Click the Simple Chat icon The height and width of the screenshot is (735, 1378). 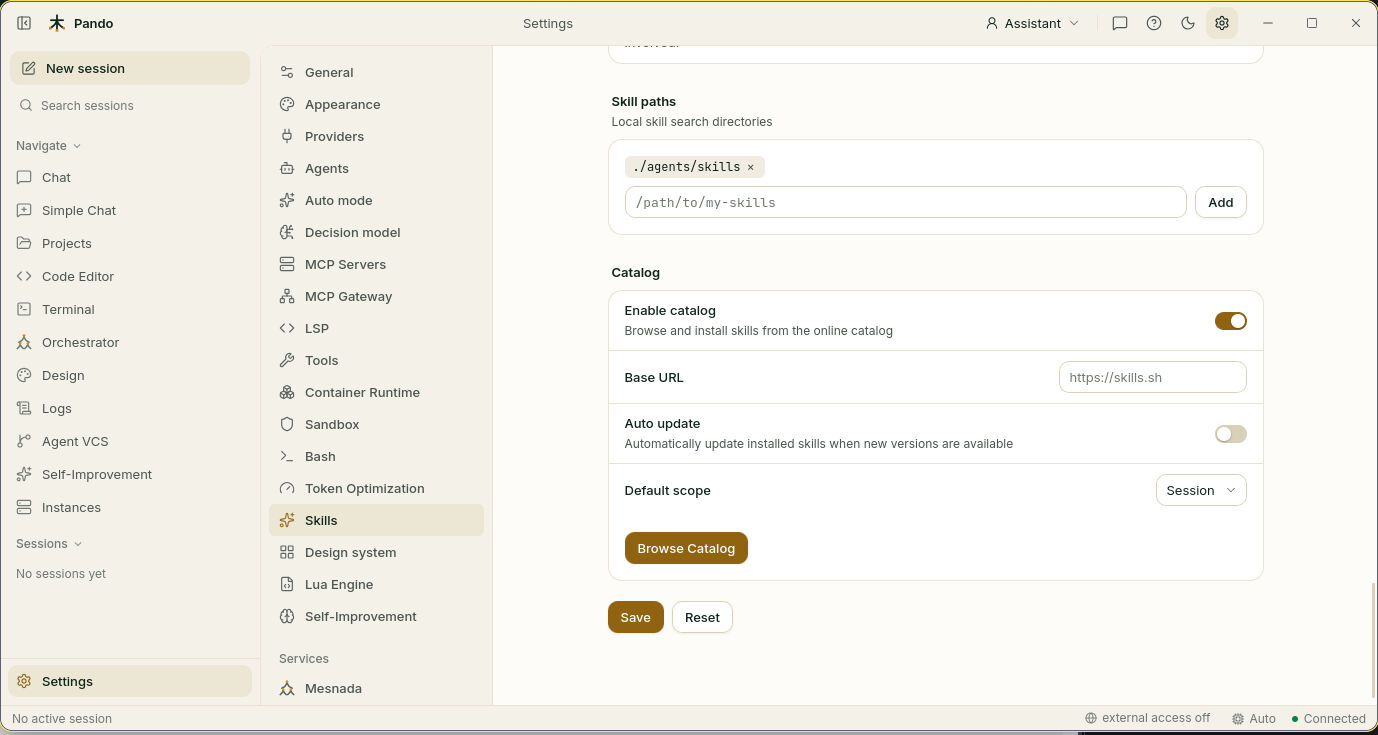[24, 210]
